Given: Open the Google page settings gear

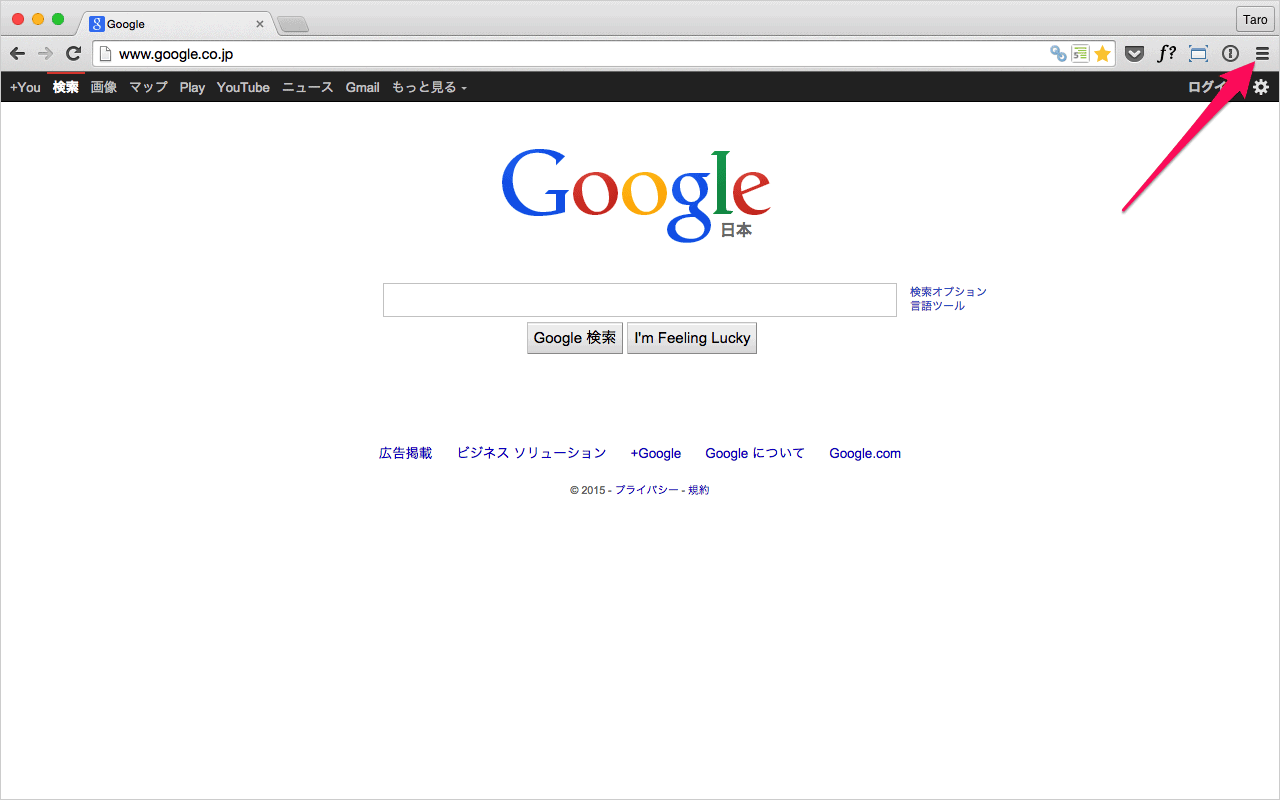Looking at the screenshot, I should coord(1260,87).
